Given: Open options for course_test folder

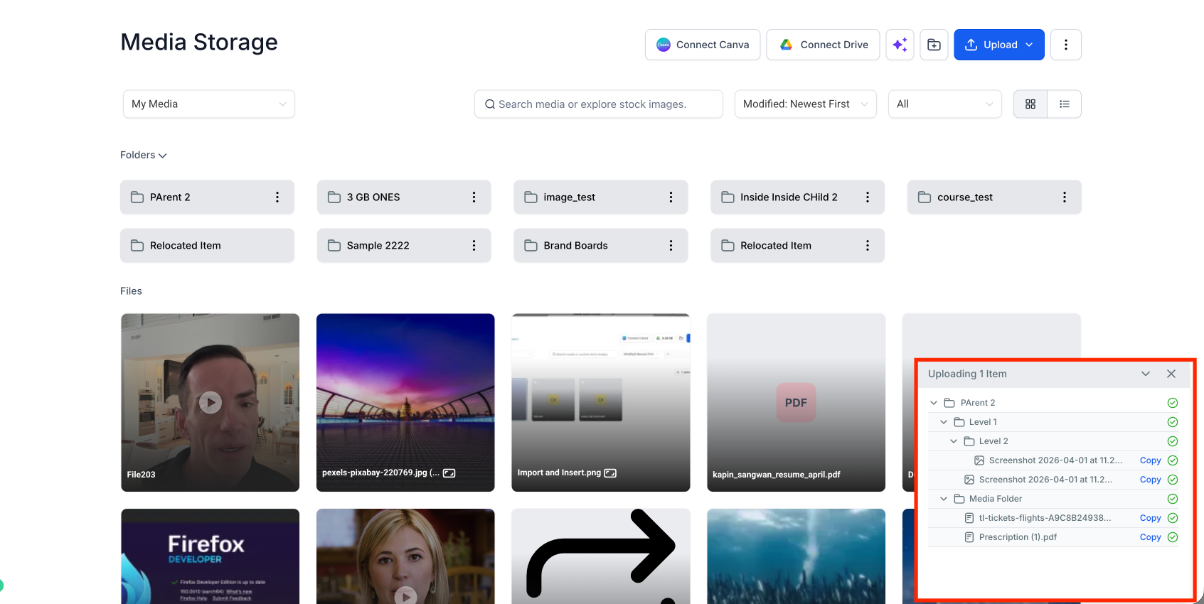Looking at the screenshot, I should pos(1065,197).
